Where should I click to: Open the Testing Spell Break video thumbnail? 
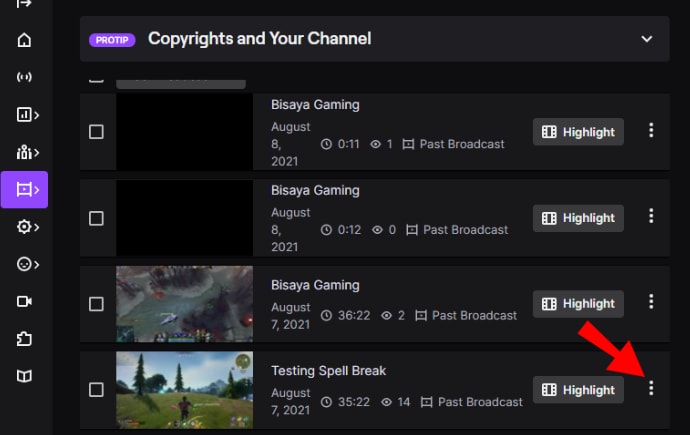tap(184, 390)
